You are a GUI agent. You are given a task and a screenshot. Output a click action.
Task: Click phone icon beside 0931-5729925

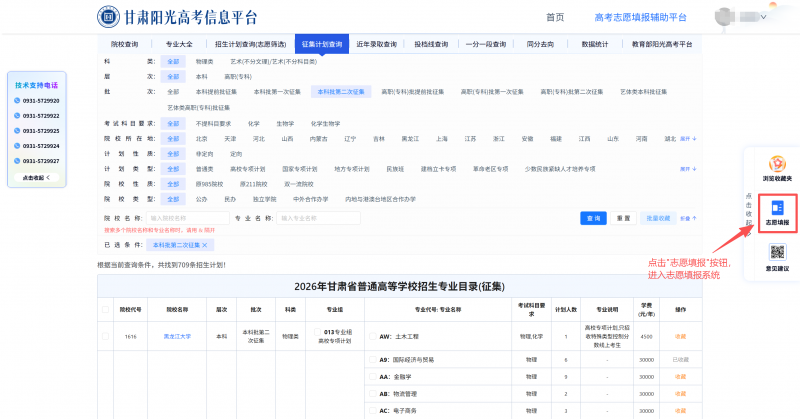pyautogui.click(x=17, y=131)
